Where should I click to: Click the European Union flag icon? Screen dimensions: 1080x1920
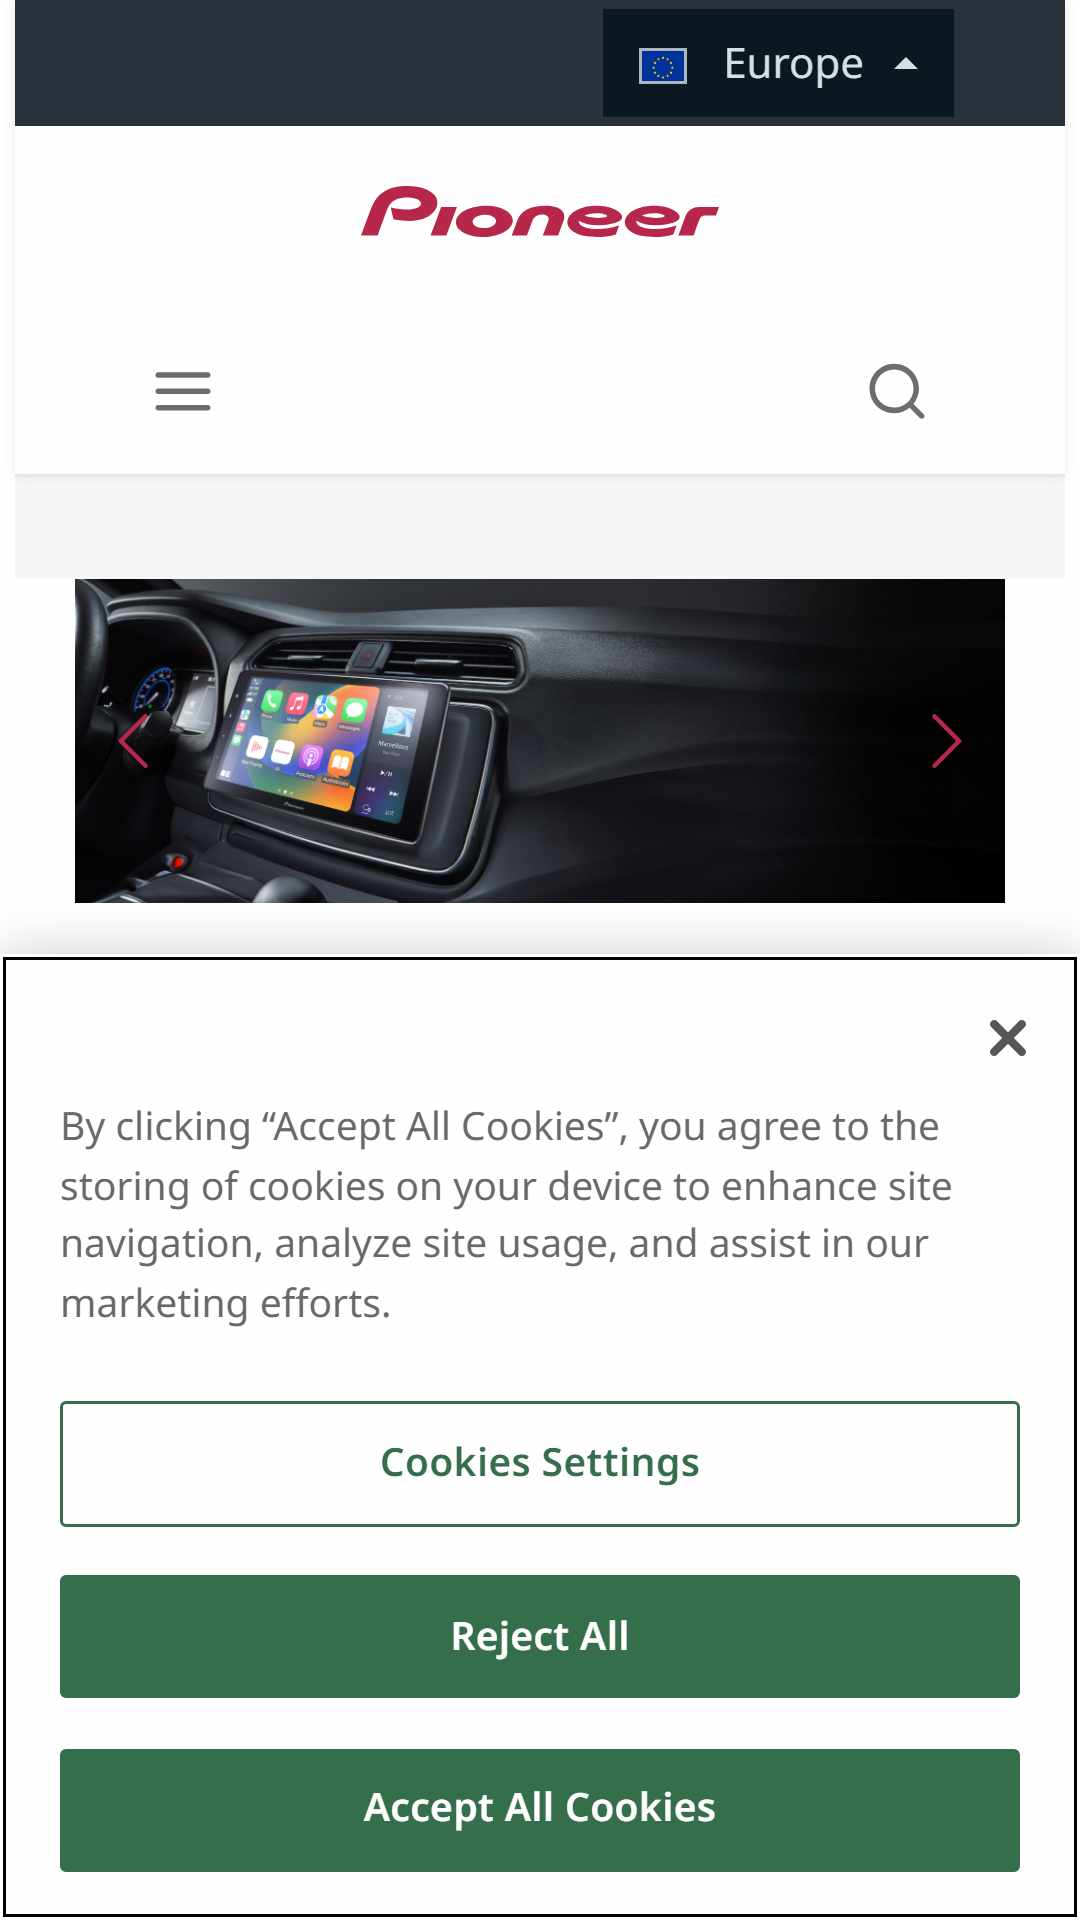coord(662,66)
